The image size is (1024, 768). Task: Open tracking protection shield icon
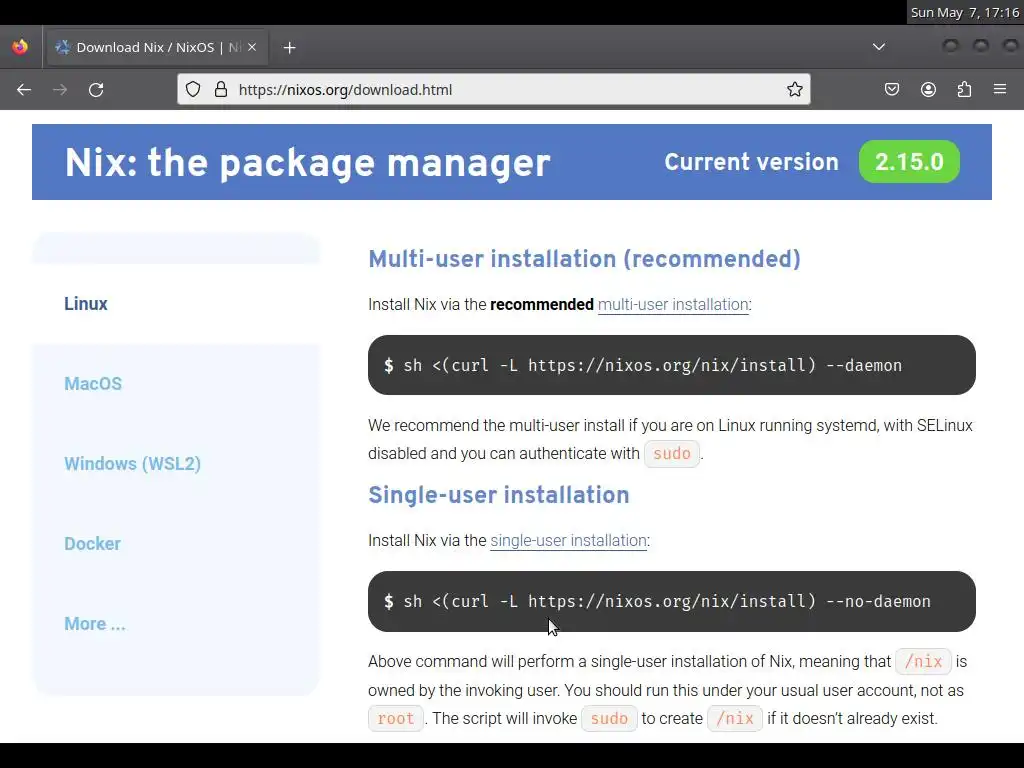[194, 90]
